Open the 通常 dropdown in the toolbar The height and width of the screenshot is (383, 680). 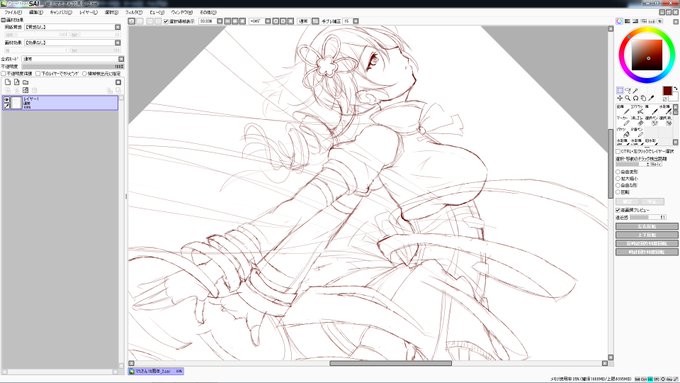[x=315, y=21]
